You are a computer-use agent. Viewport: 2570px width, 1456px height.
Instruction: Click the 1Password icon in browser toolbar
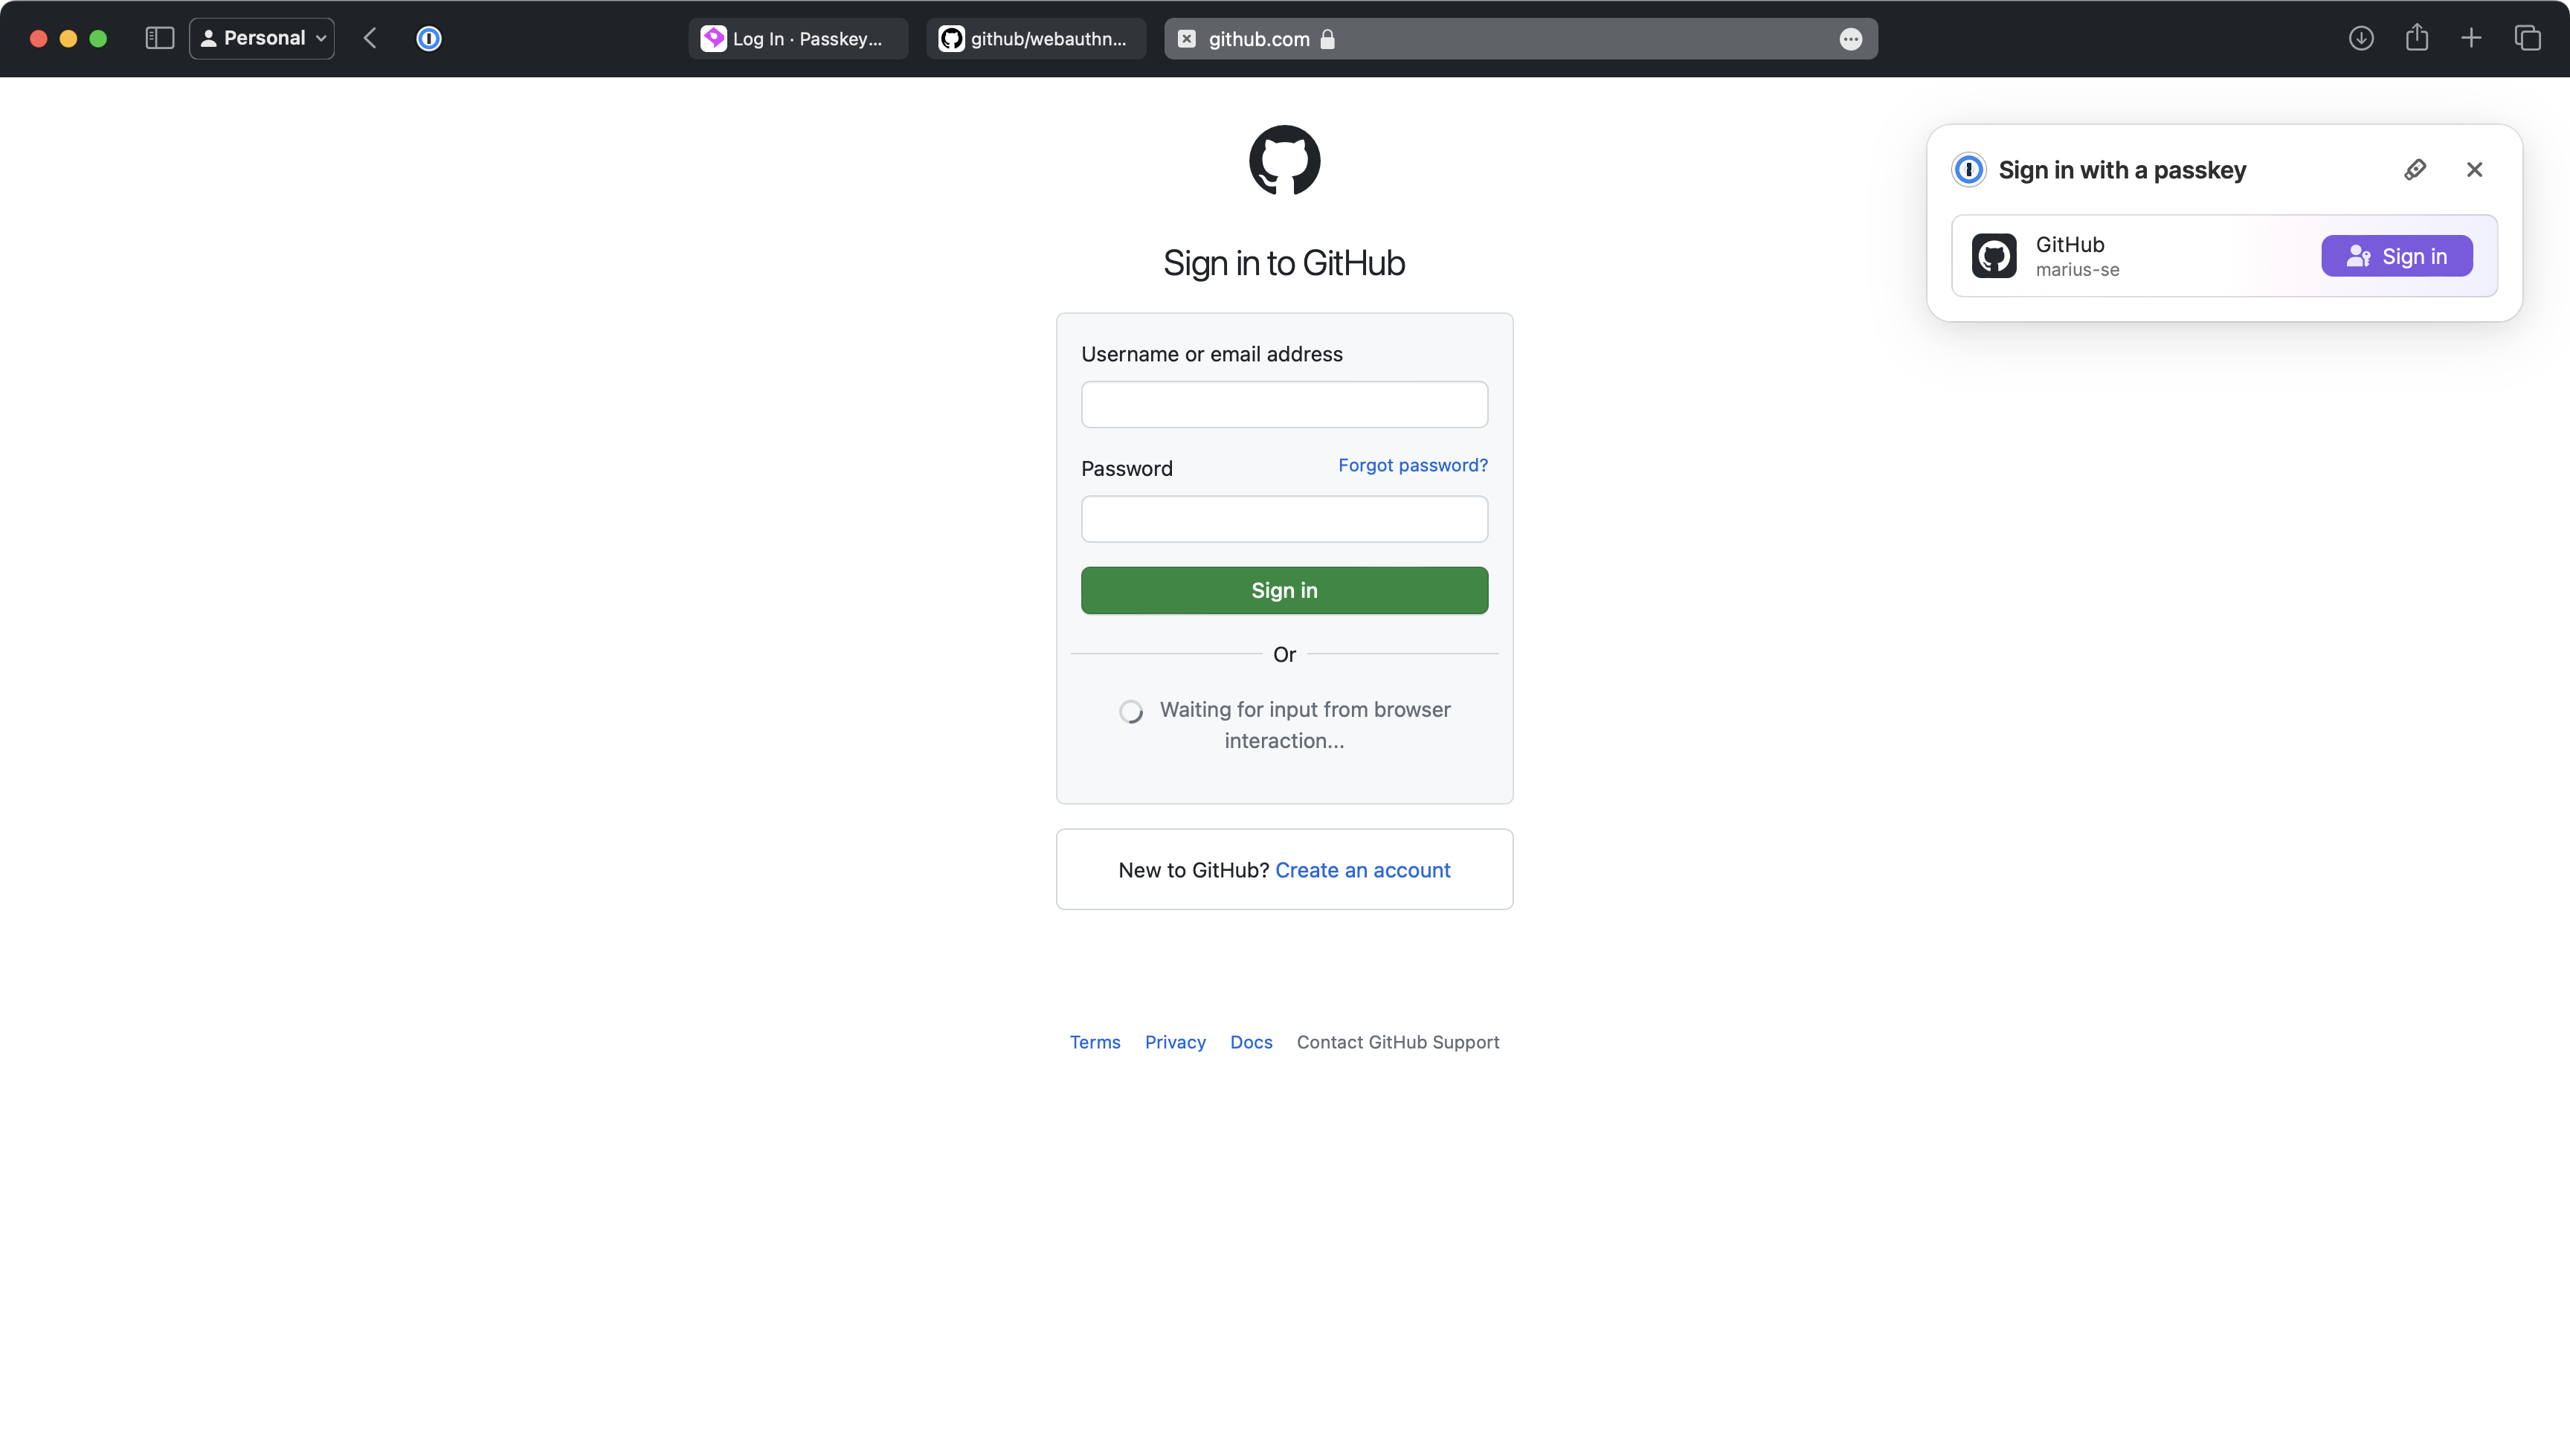pos(429,37)
